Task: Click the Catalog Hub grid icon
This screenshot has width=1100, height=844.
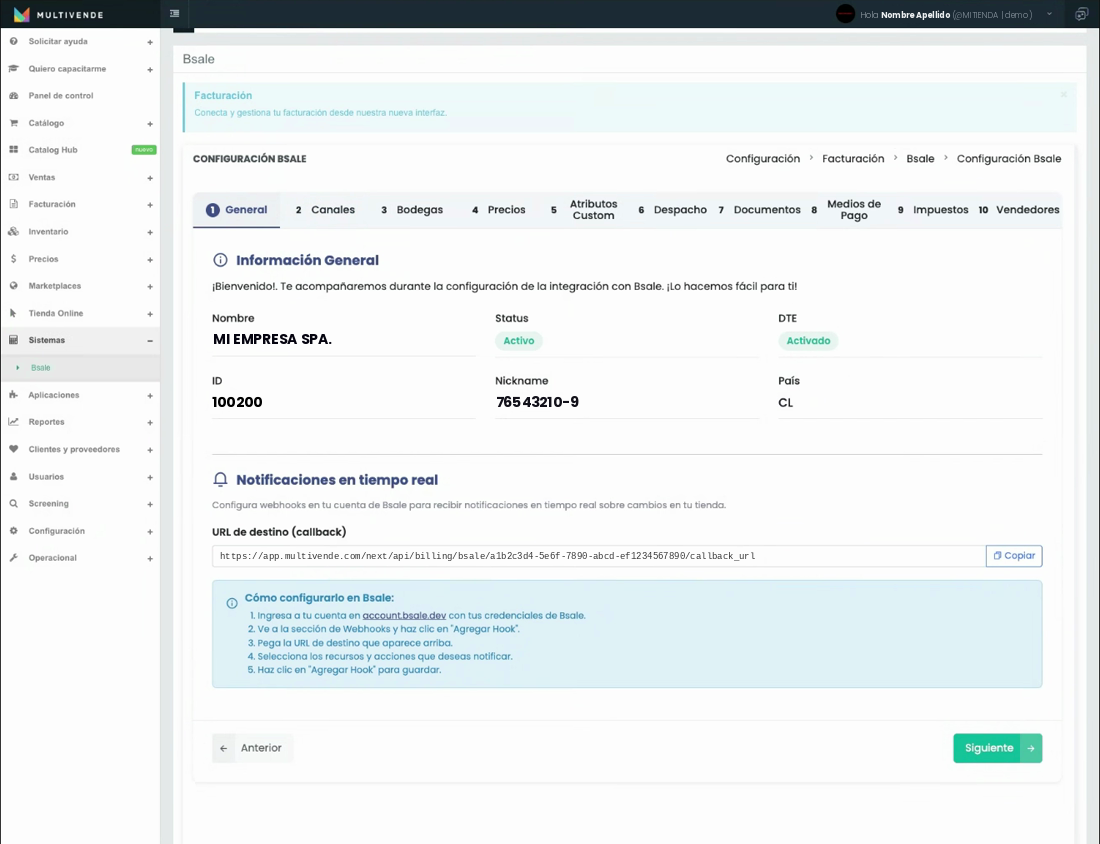Action: (x=13, y=149)
